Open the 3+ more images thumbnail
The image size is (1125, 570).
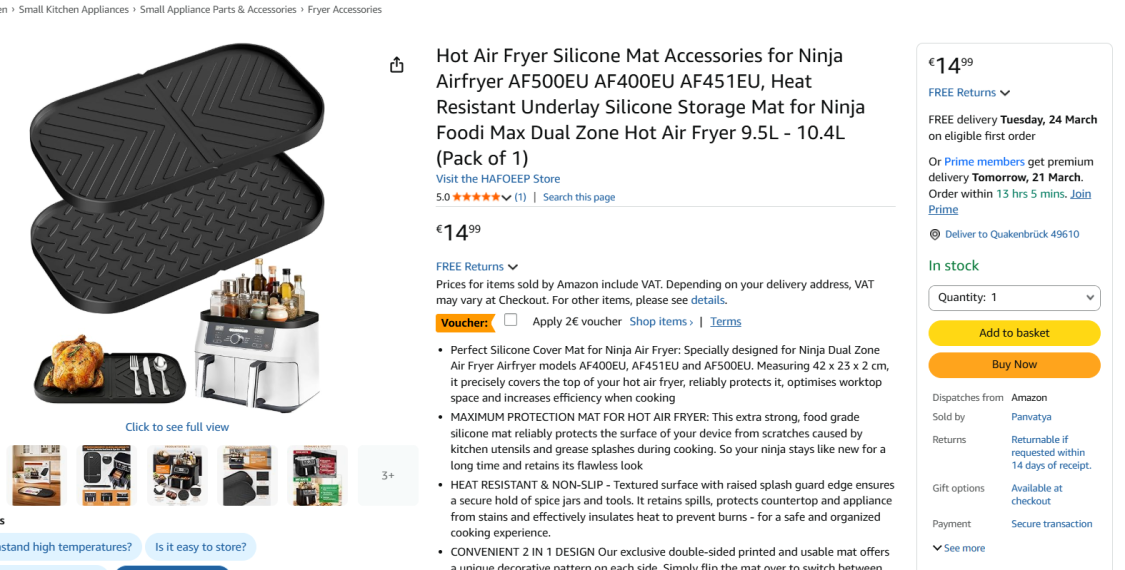388,475
